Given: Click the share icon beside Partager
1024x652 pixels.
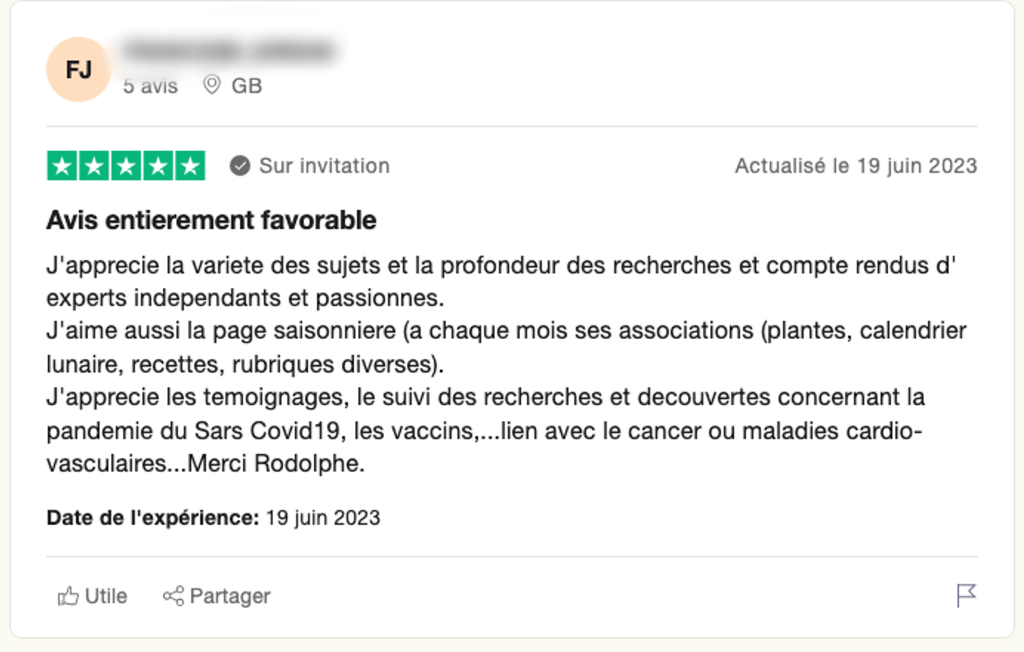Looking at the screenshot, I should (173, 597).
